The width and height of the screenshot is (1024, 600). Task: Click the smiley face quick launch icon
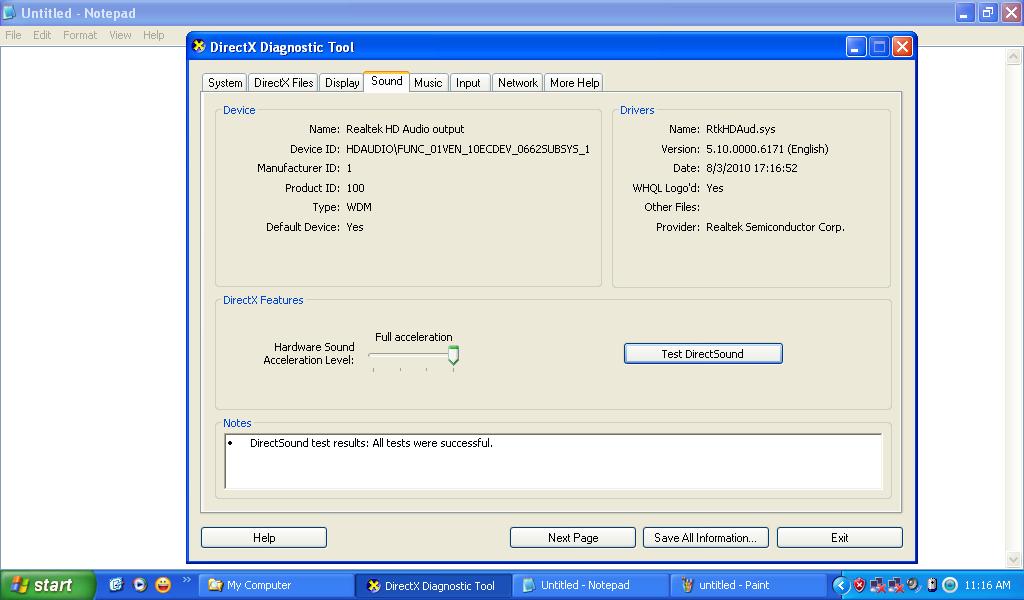[162, 585]
